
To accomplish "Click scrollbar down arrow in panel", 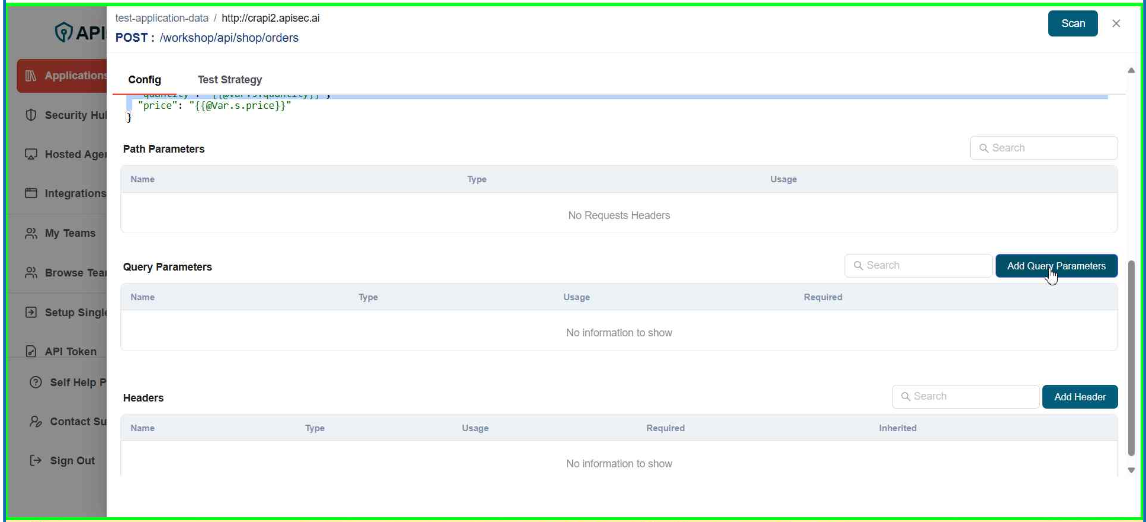I will pos(1131,470).
